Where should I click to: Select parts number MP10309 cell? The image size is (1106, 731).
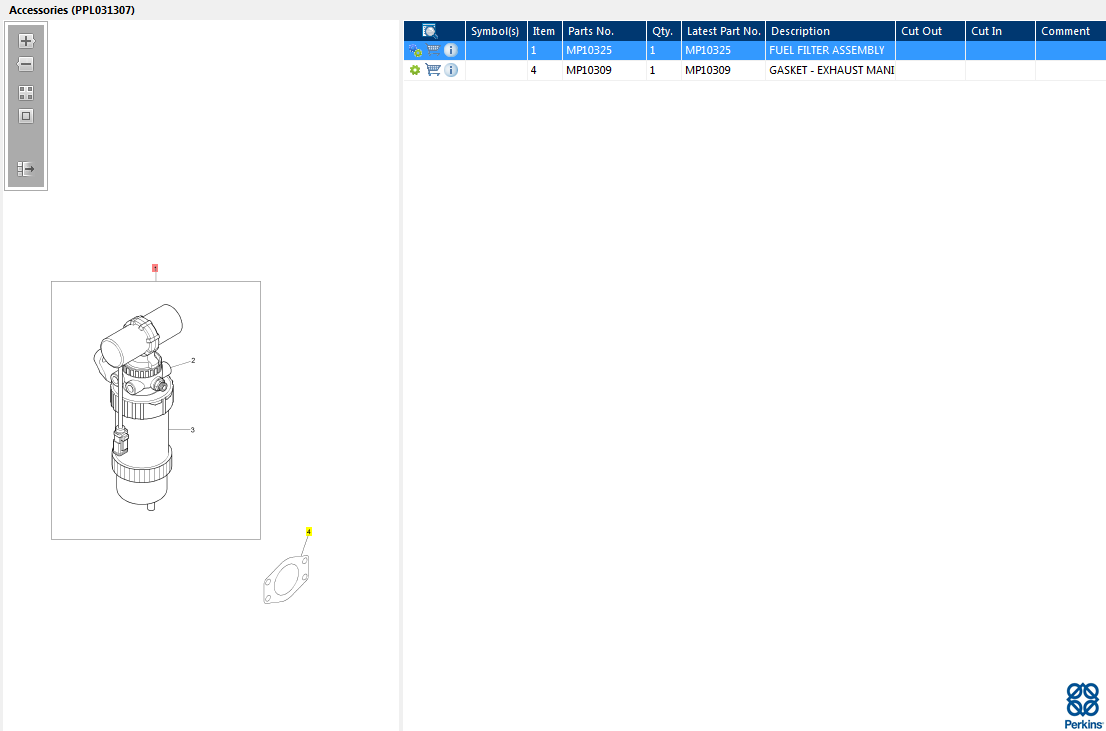pos(604,71)
